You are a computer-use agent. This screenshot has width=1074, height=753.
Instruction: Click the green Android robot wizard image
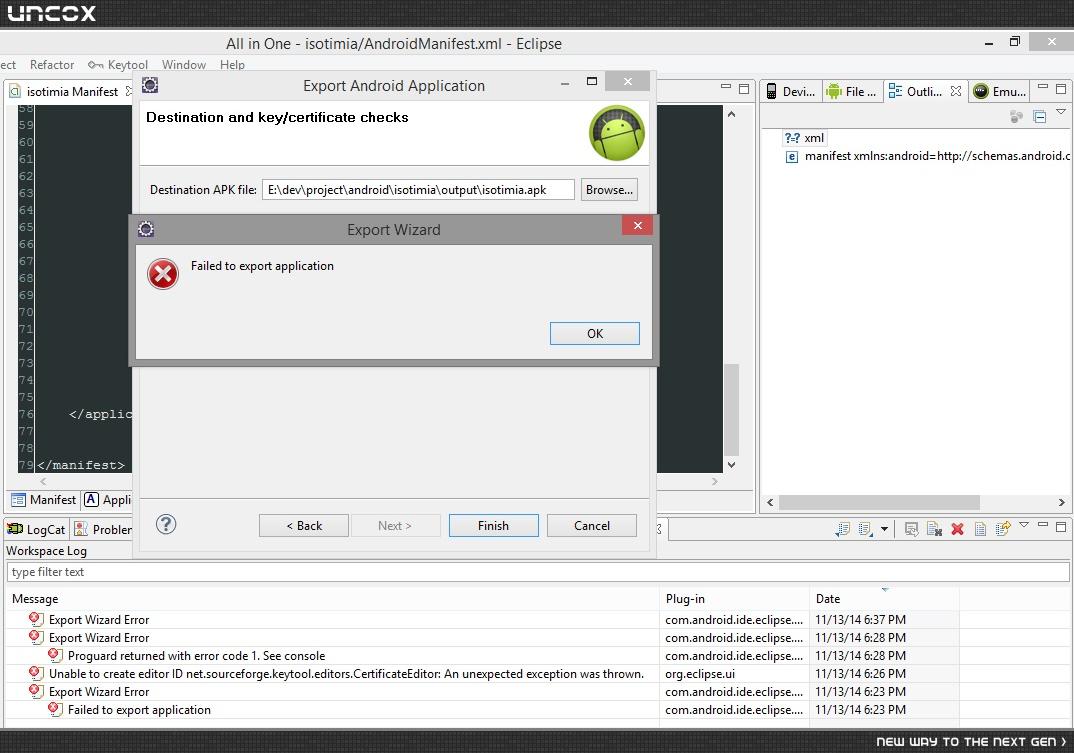[616, 133]
